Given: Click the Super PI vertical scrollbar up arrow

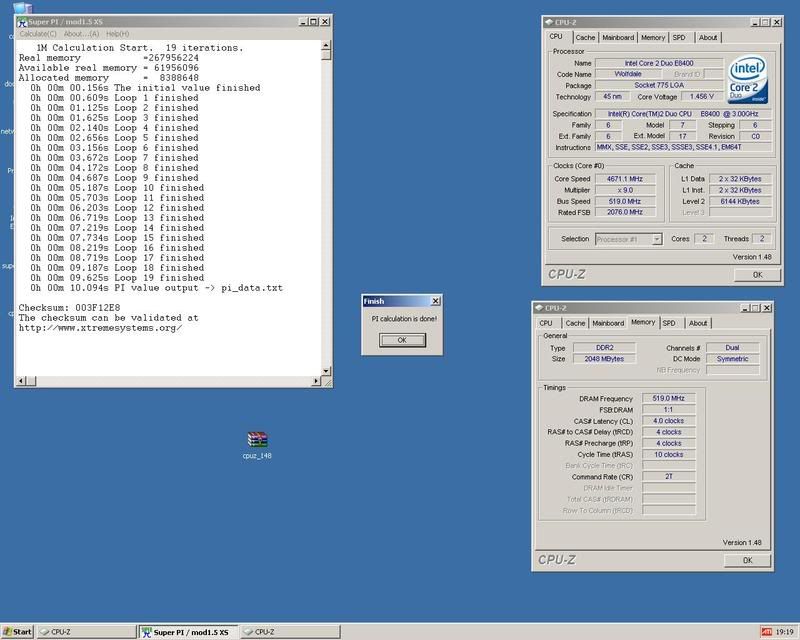Looking at the screenshot, I should pyautogui.click(x=326, y=46).
